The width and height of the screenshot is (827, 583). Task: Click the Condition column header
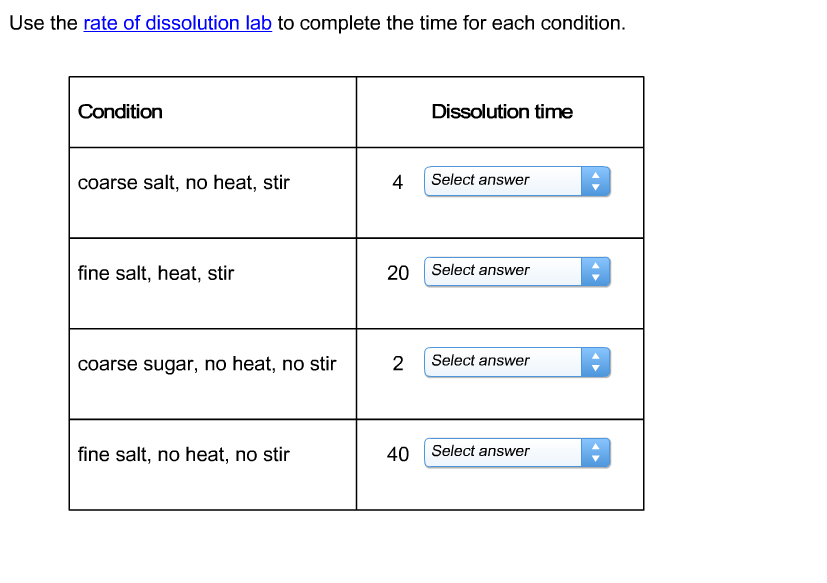120,111
